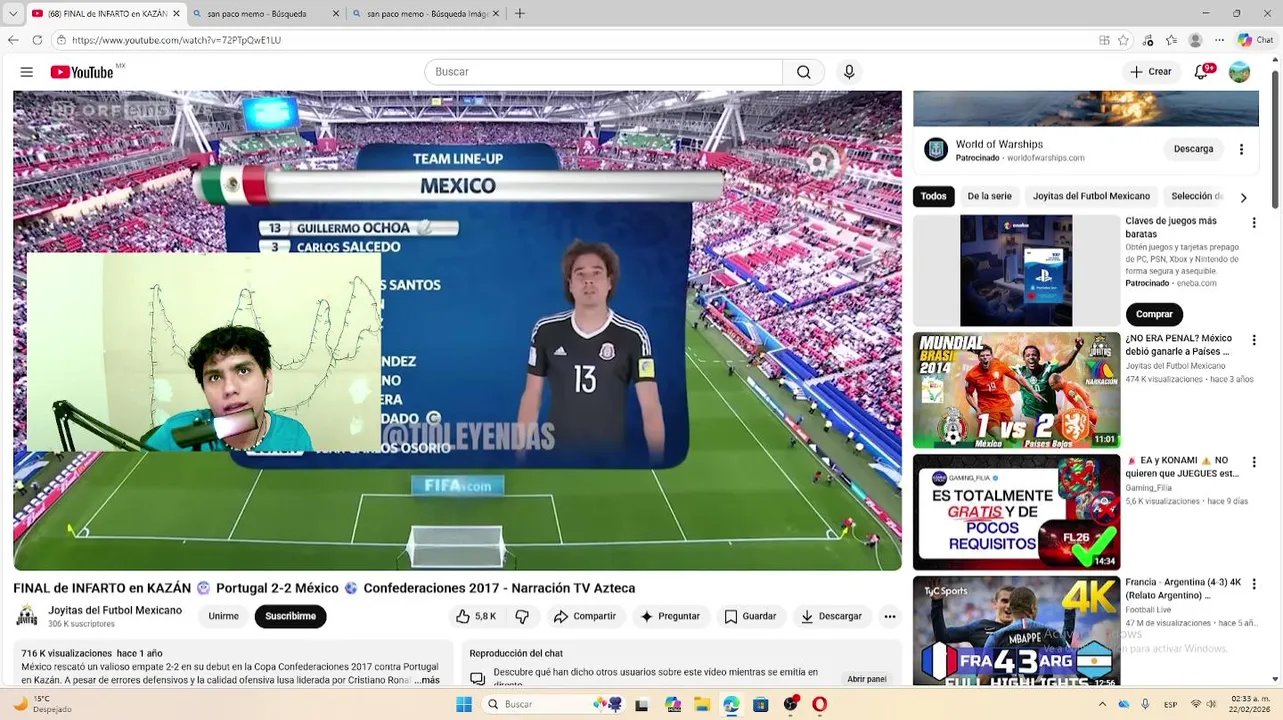Screen dimensions: 1283x720
Task: Open the Edge profile icon
Action: coord(1195,40)
